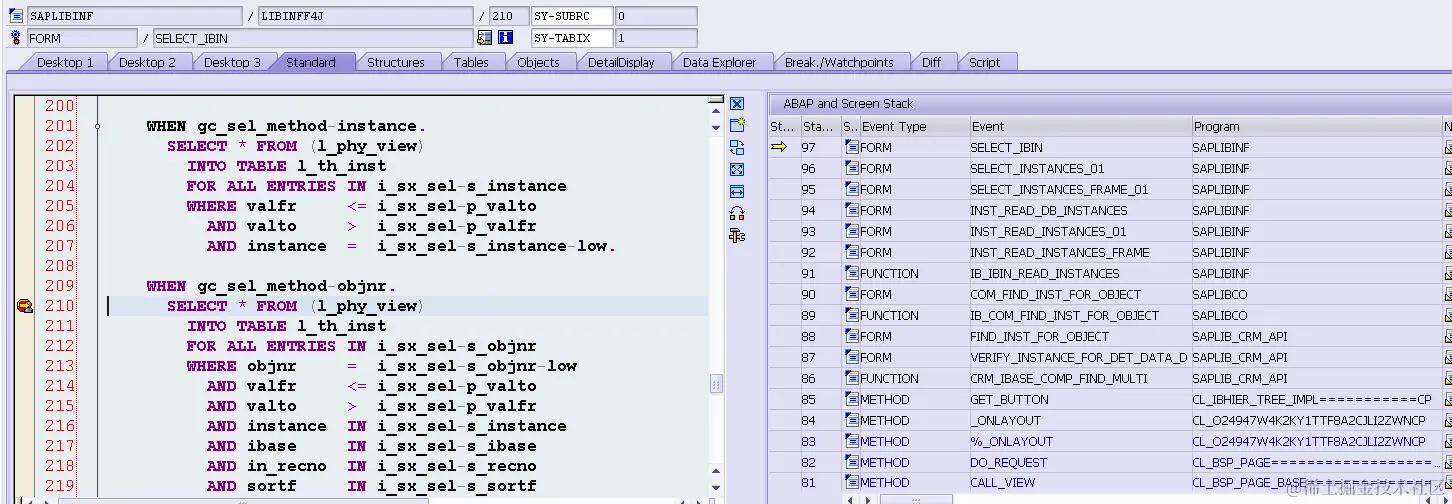Click source icon in stack row 86

coord(852,378)
